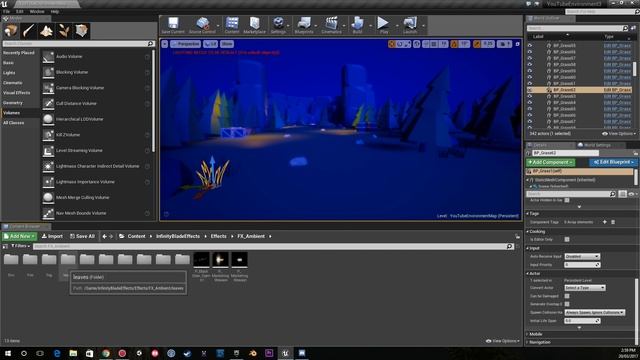
Task: Open the Lit view mode dropdown
Action: [x=211, y=44]
